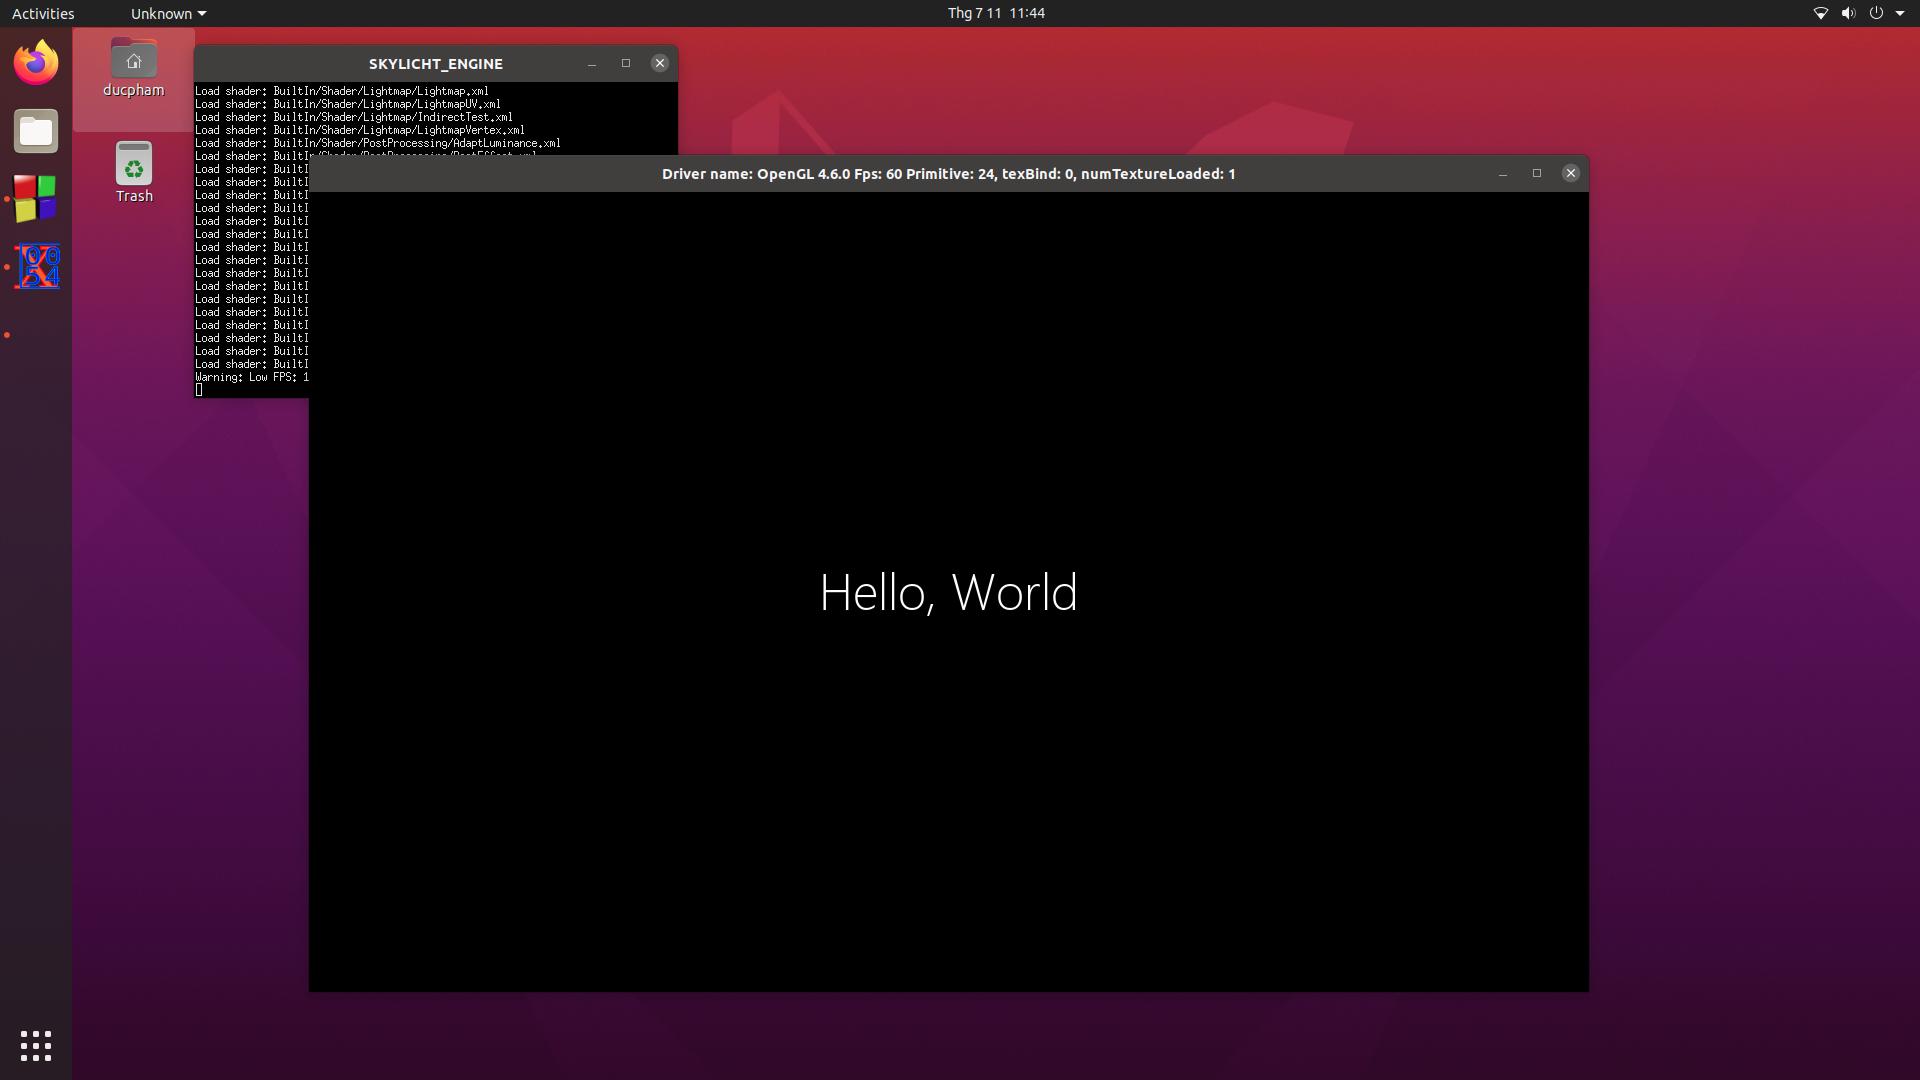Image resolution: width=1920 pixels, height=1080 pixels.
Task: Open Show Applications grid
Action: tap(36, 1046)
